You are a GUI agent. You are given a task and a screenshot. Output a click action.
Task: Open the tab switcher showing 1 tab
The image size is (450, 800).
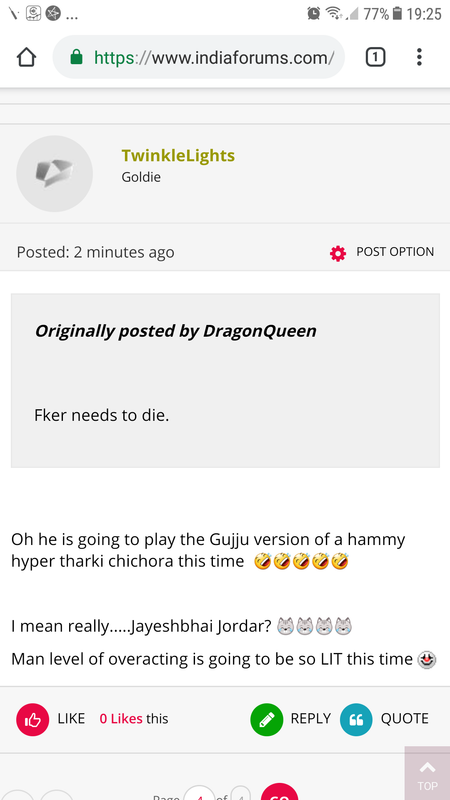coord(375,57)
